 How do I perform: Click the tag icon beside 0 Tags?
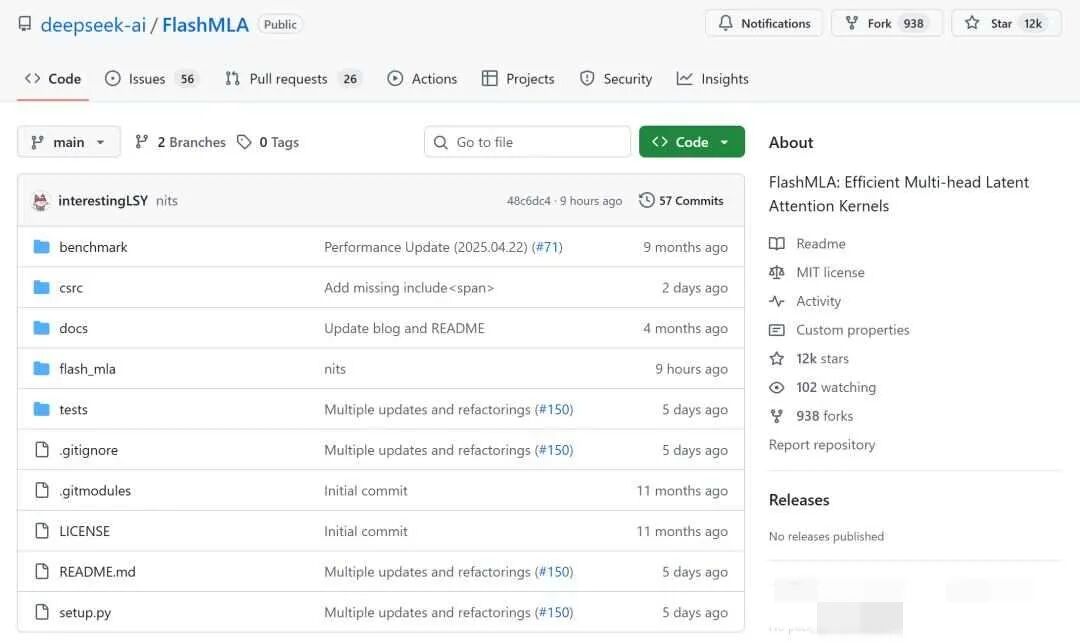(244, 142)
